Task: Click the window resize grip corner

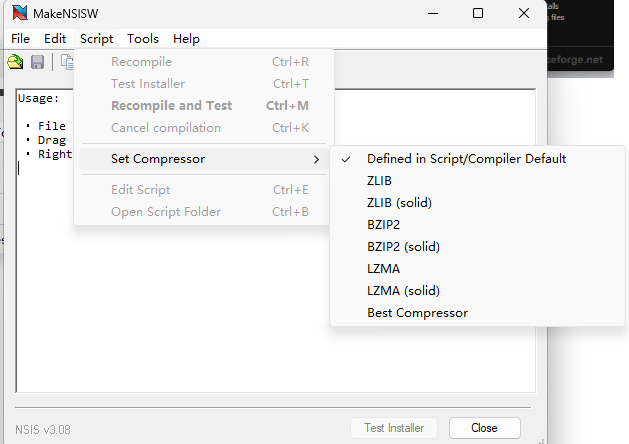Action: pyautogui.click(x=541, y=441)
